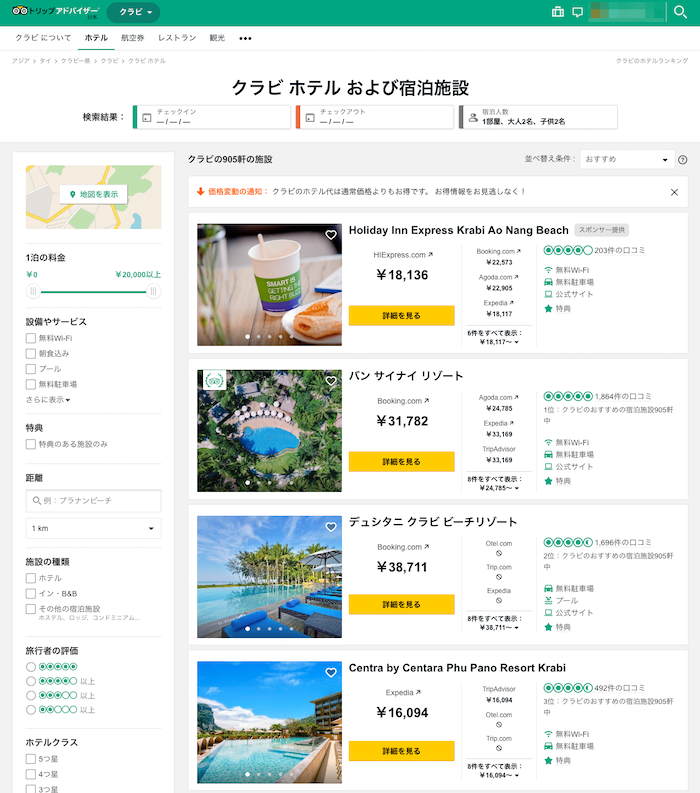The width and height of the screenshot is (700, 793).
Task: Enable 特典のある施設のみ filter
Action: pyautogui.click(x=31, y=444)
